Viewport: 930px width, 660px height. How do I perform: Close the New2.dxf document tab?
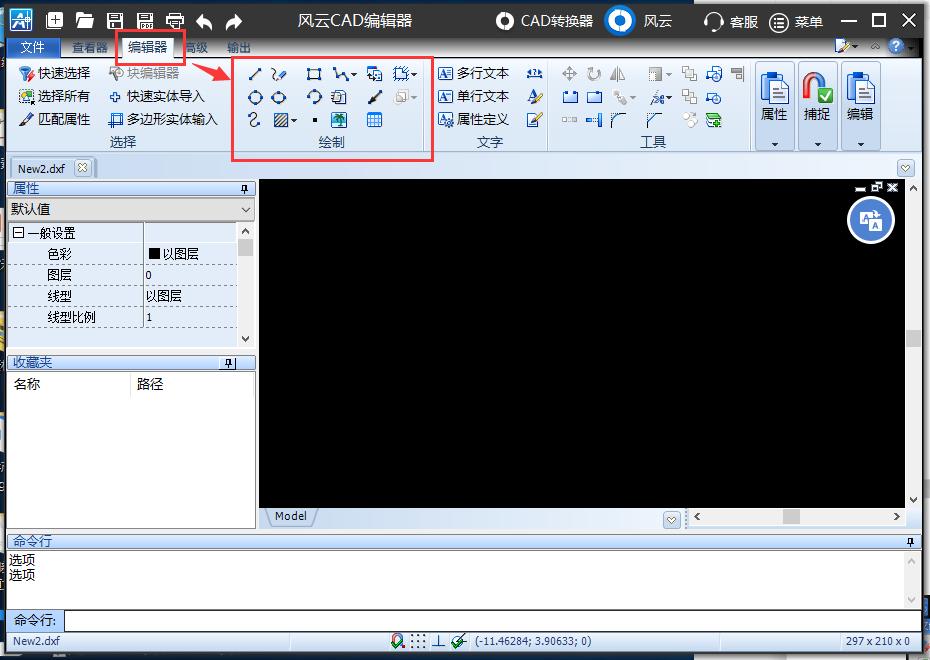point(82,168)
